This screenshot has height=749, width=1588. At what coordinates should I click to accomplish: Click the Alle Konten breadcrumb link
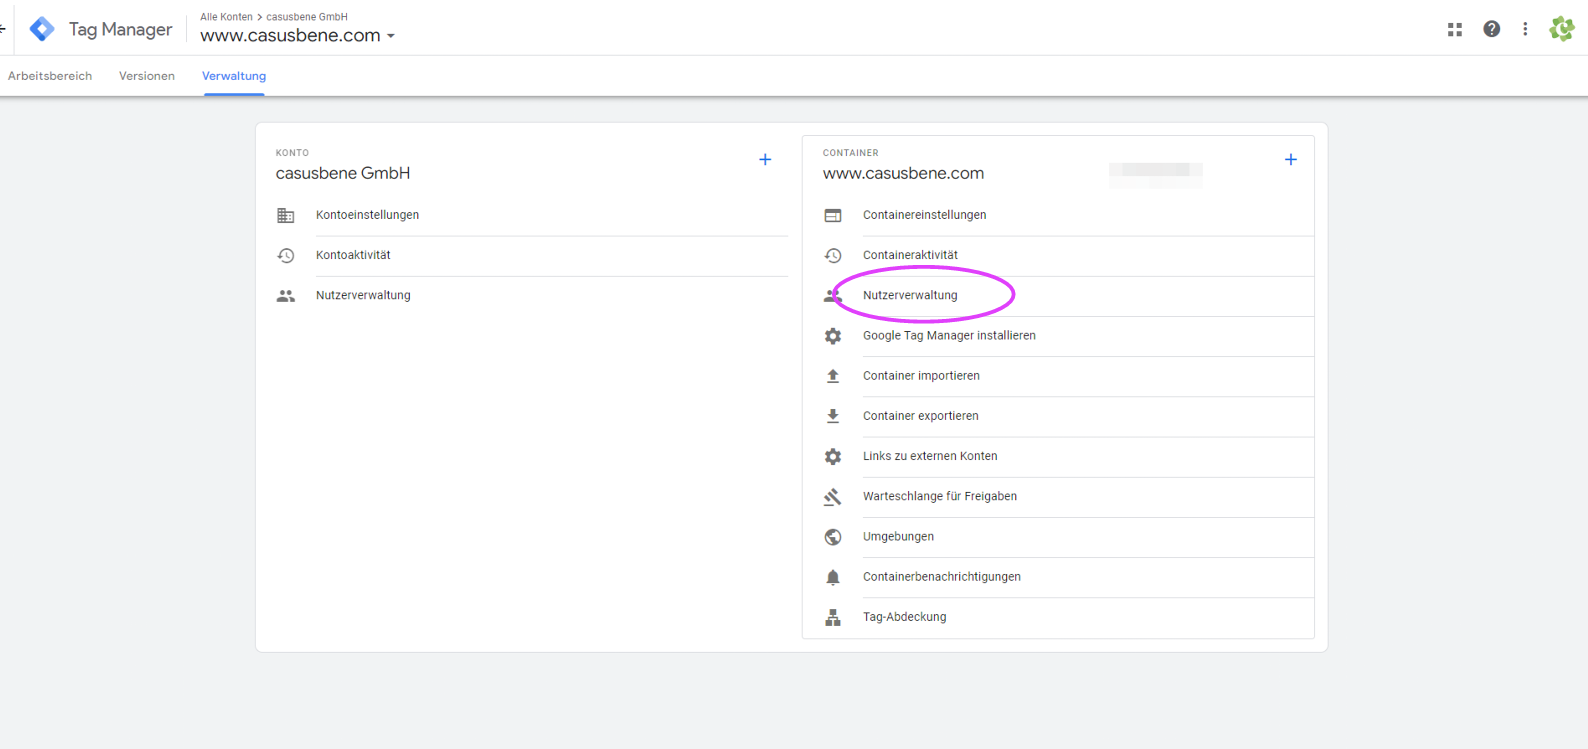click(226, 17)
